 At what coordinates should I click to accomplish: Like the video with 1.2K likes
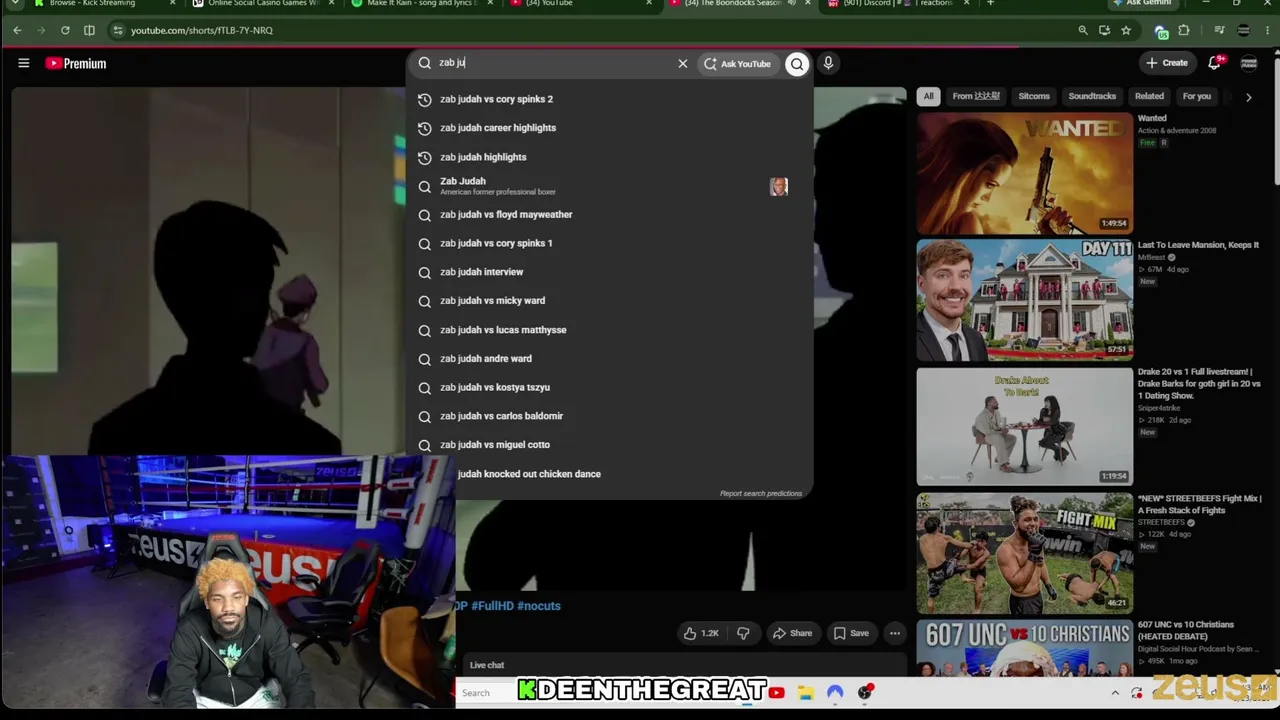(x=702, y=633)
